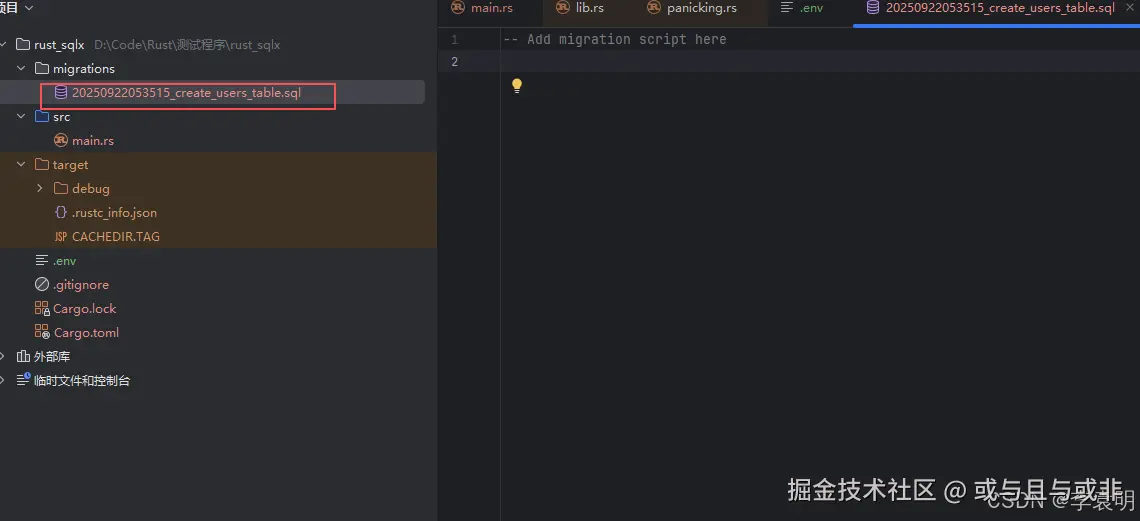The height and width of the screenshot is (521, 1140).
Task: Click the debug folder icon
Action: pos(61,188)
